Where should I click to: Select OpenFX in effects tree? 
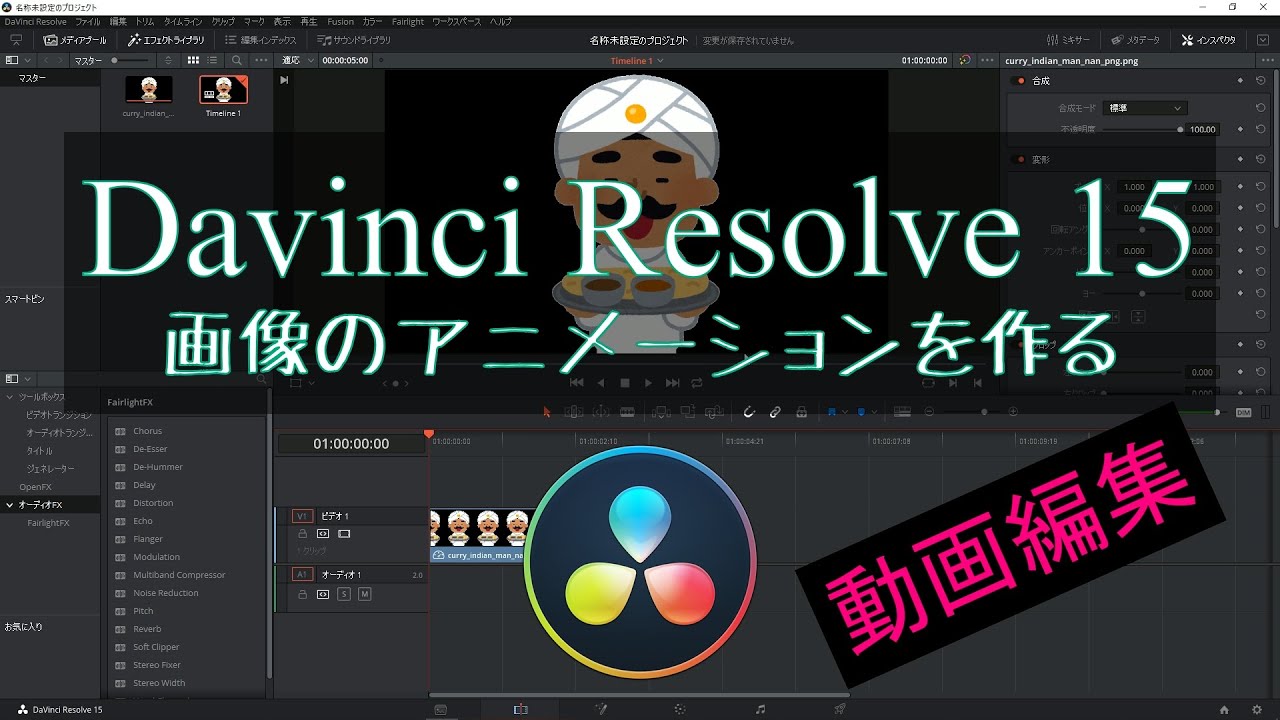pyautogui.click(x=35, y=487)
